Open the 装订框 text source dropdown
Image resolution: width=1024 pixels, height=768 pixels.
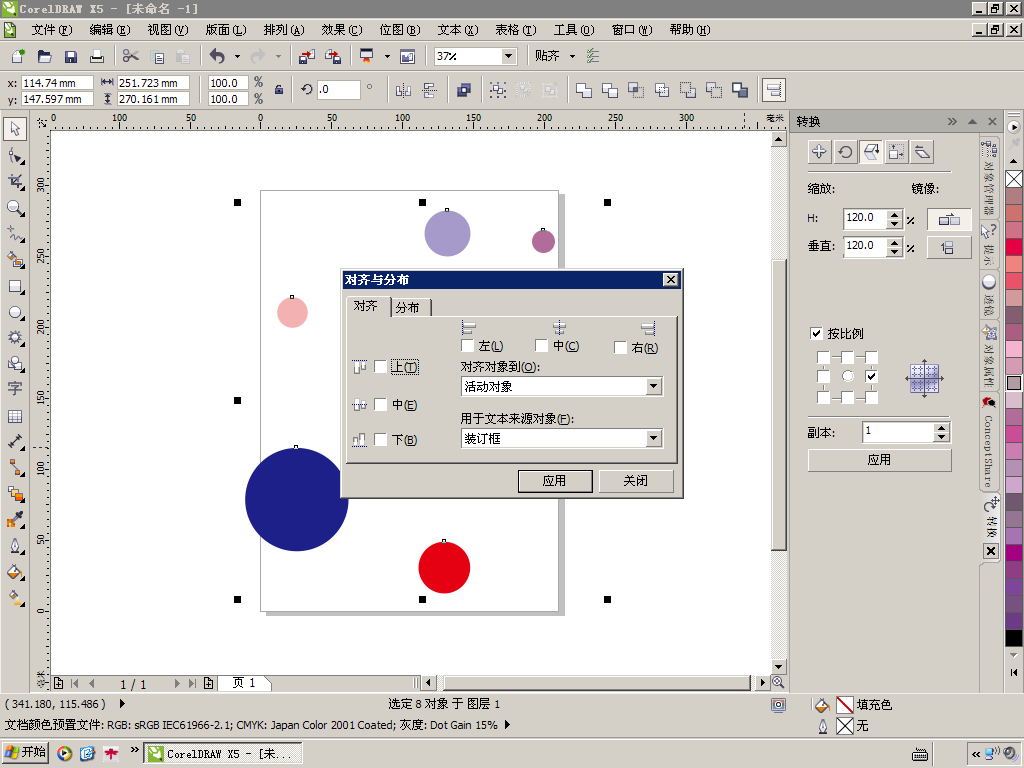pos(654,439)
